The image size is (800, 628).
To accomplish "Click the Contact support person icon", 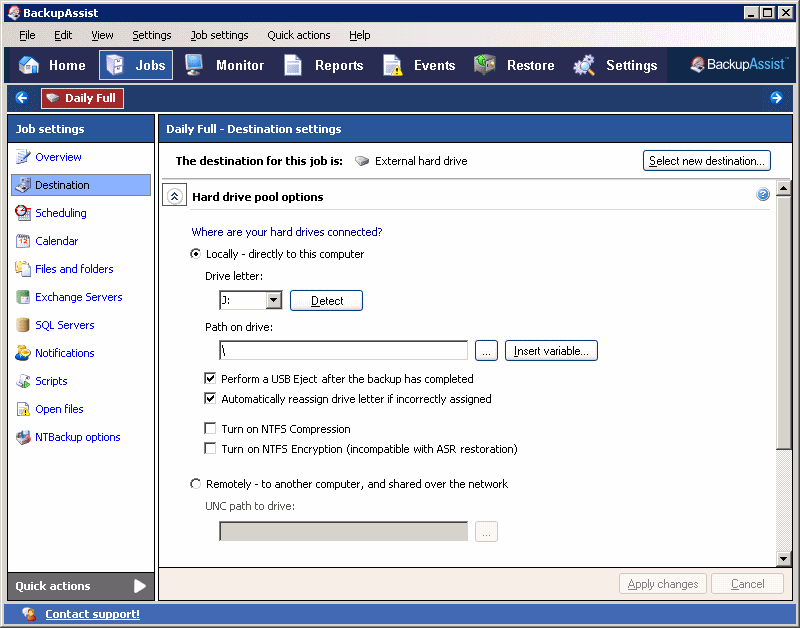I will tap(29, 614).
